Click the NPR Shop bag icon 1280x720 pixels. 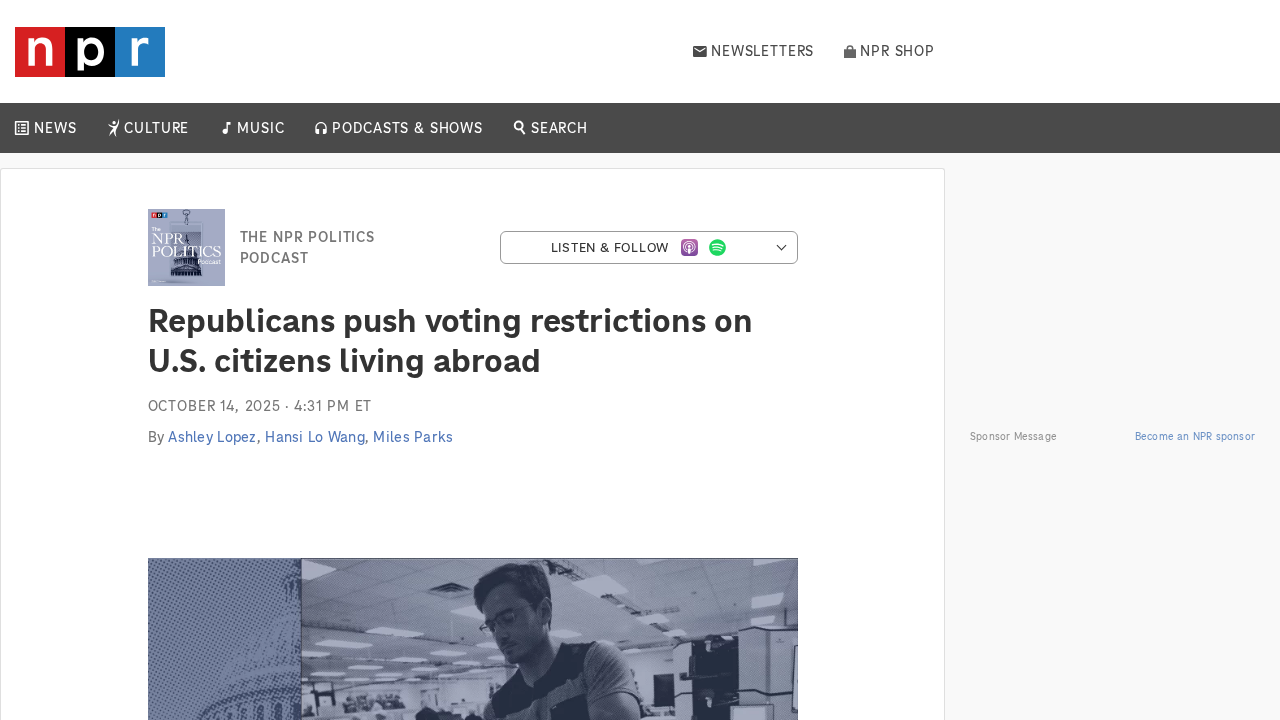pyautogui.click(x=850, y=52)
